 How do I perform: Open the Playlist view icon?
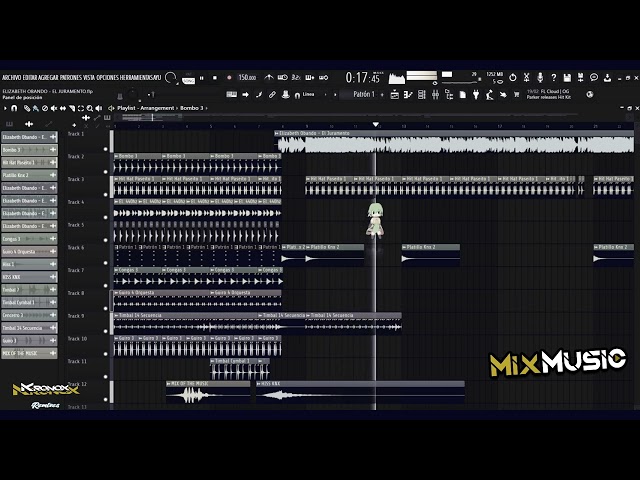point(395,95)
